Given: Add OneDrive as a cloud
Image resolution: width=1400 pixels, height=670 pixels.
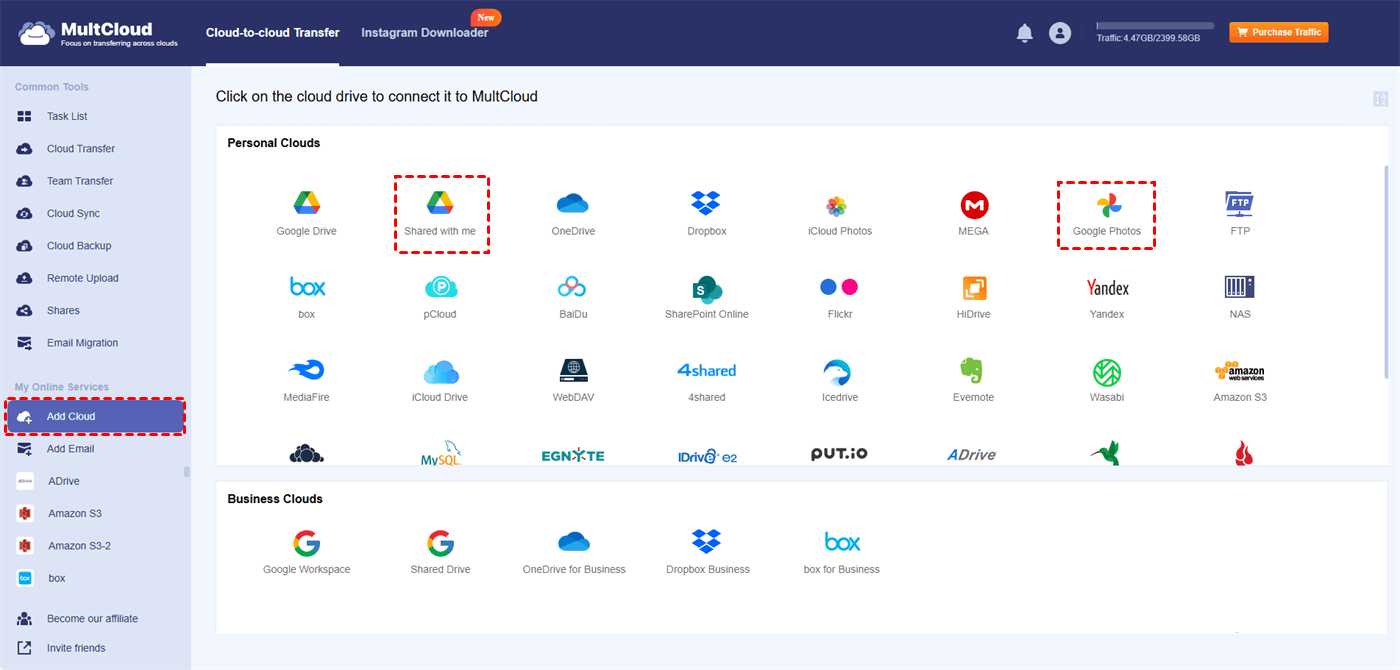Looking at the screenshot, I should (573, 213).
